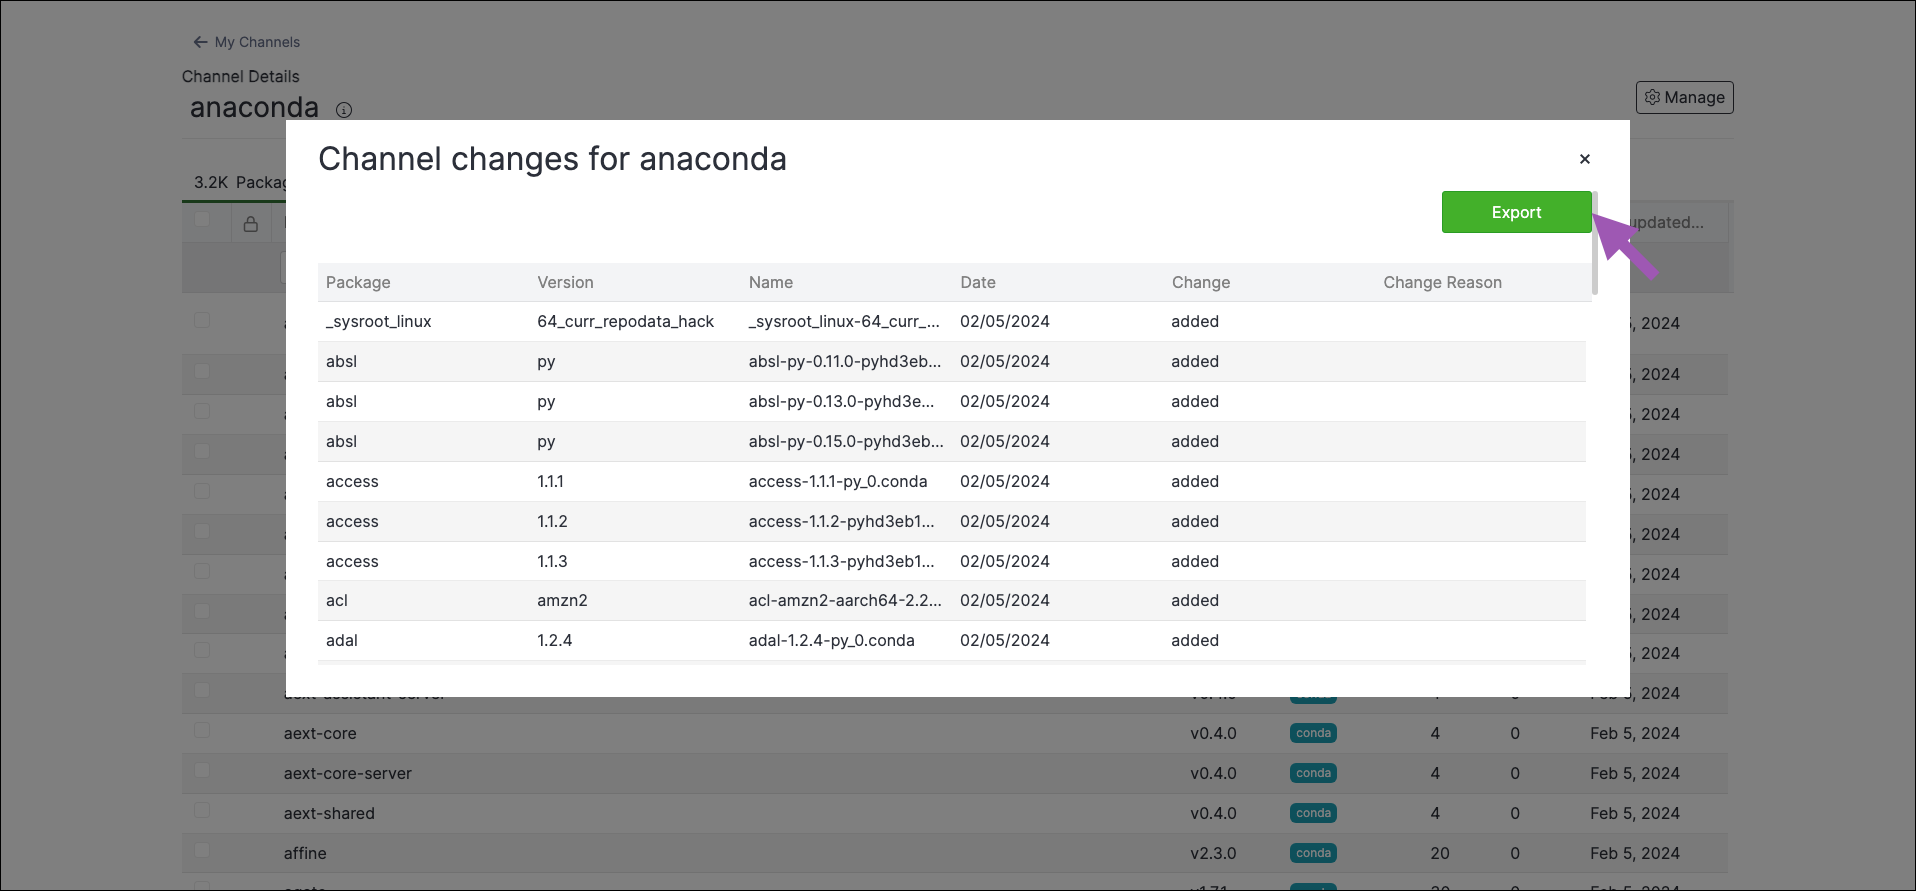
Task: Click the anaconda channel title
Action: point(254,107)
